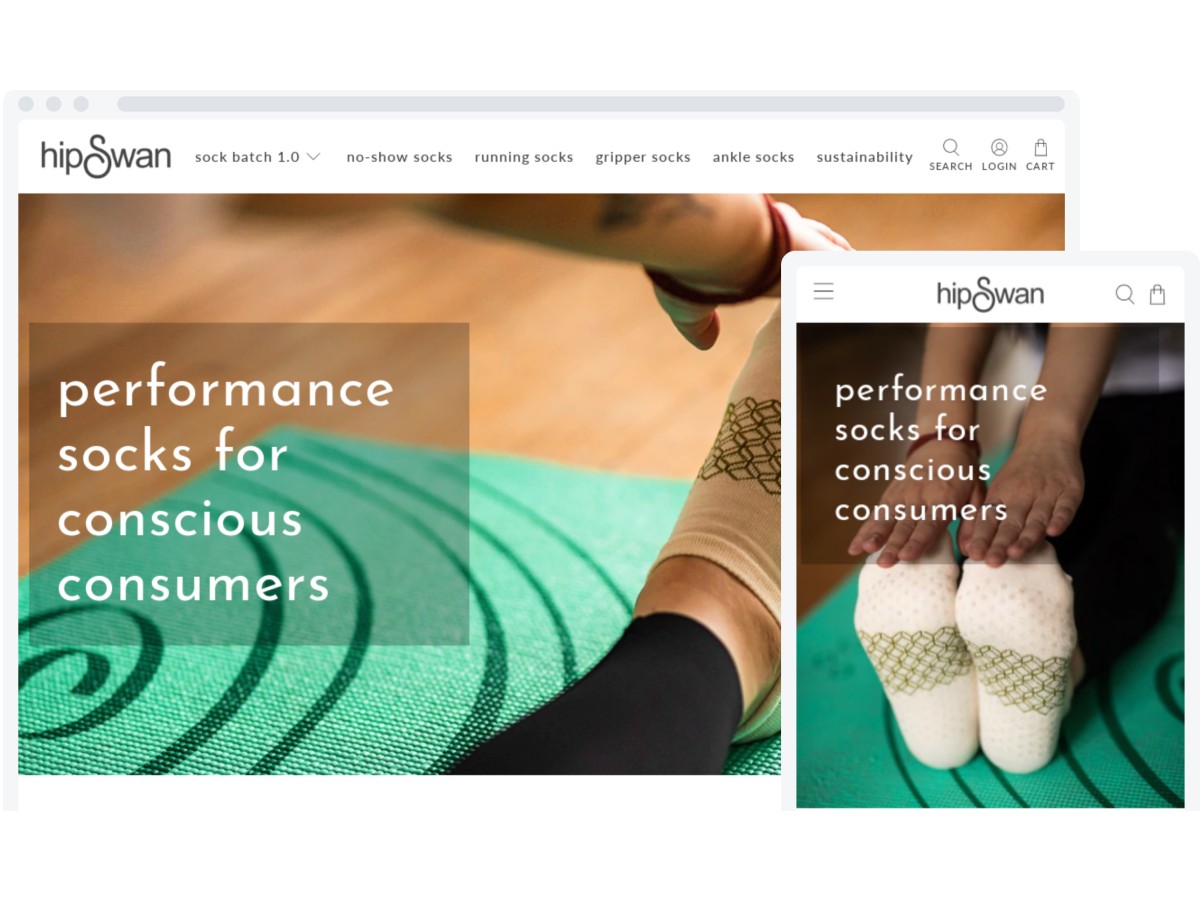Open the gripper socks page
Viewport: 1200px width, 900px height.
tap(643, 157)
